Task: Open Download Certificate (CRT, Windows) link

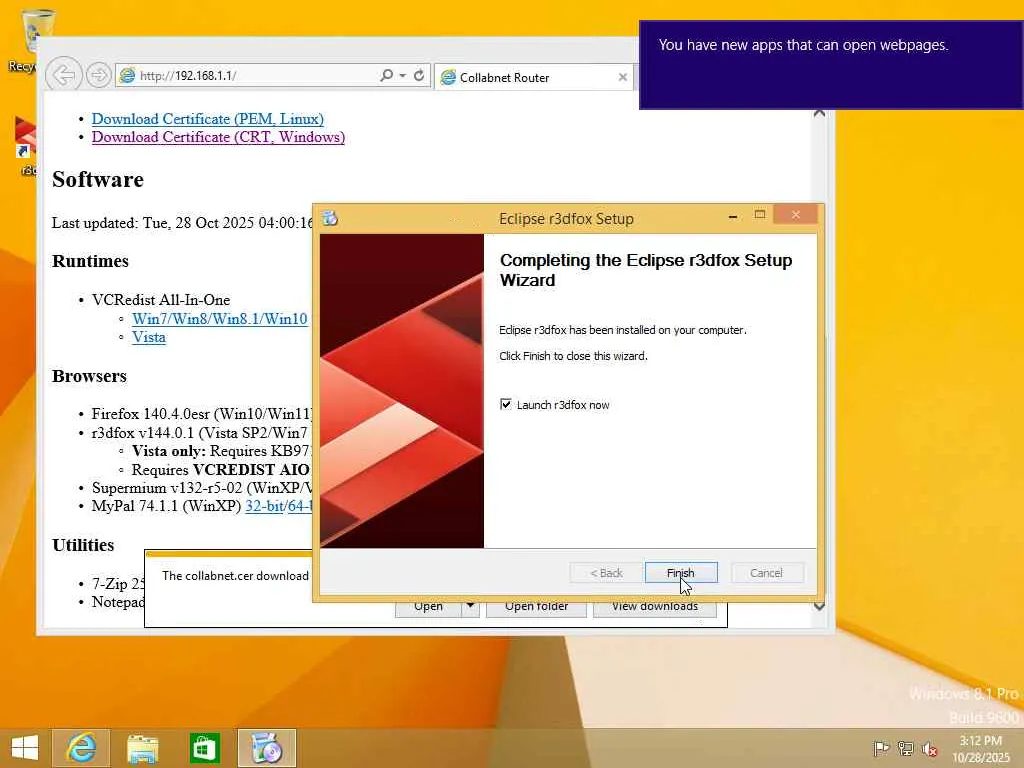Action: (218, 137)
